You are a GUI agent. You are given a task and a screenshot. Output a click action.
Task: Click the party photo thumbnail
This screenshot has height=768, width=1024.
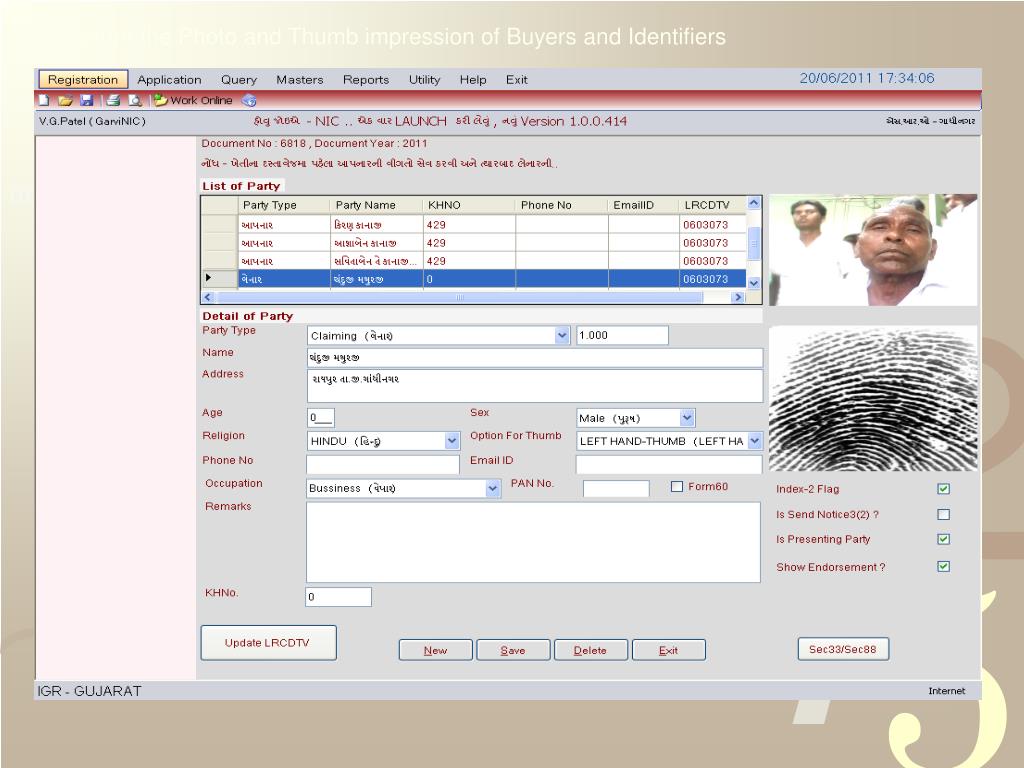[873, 250]
